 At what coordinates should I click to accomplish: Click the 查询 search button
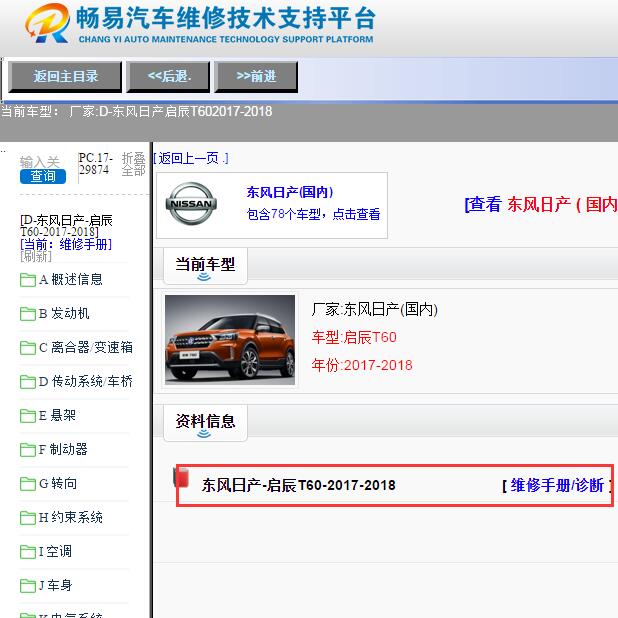(x=43, y=176)
